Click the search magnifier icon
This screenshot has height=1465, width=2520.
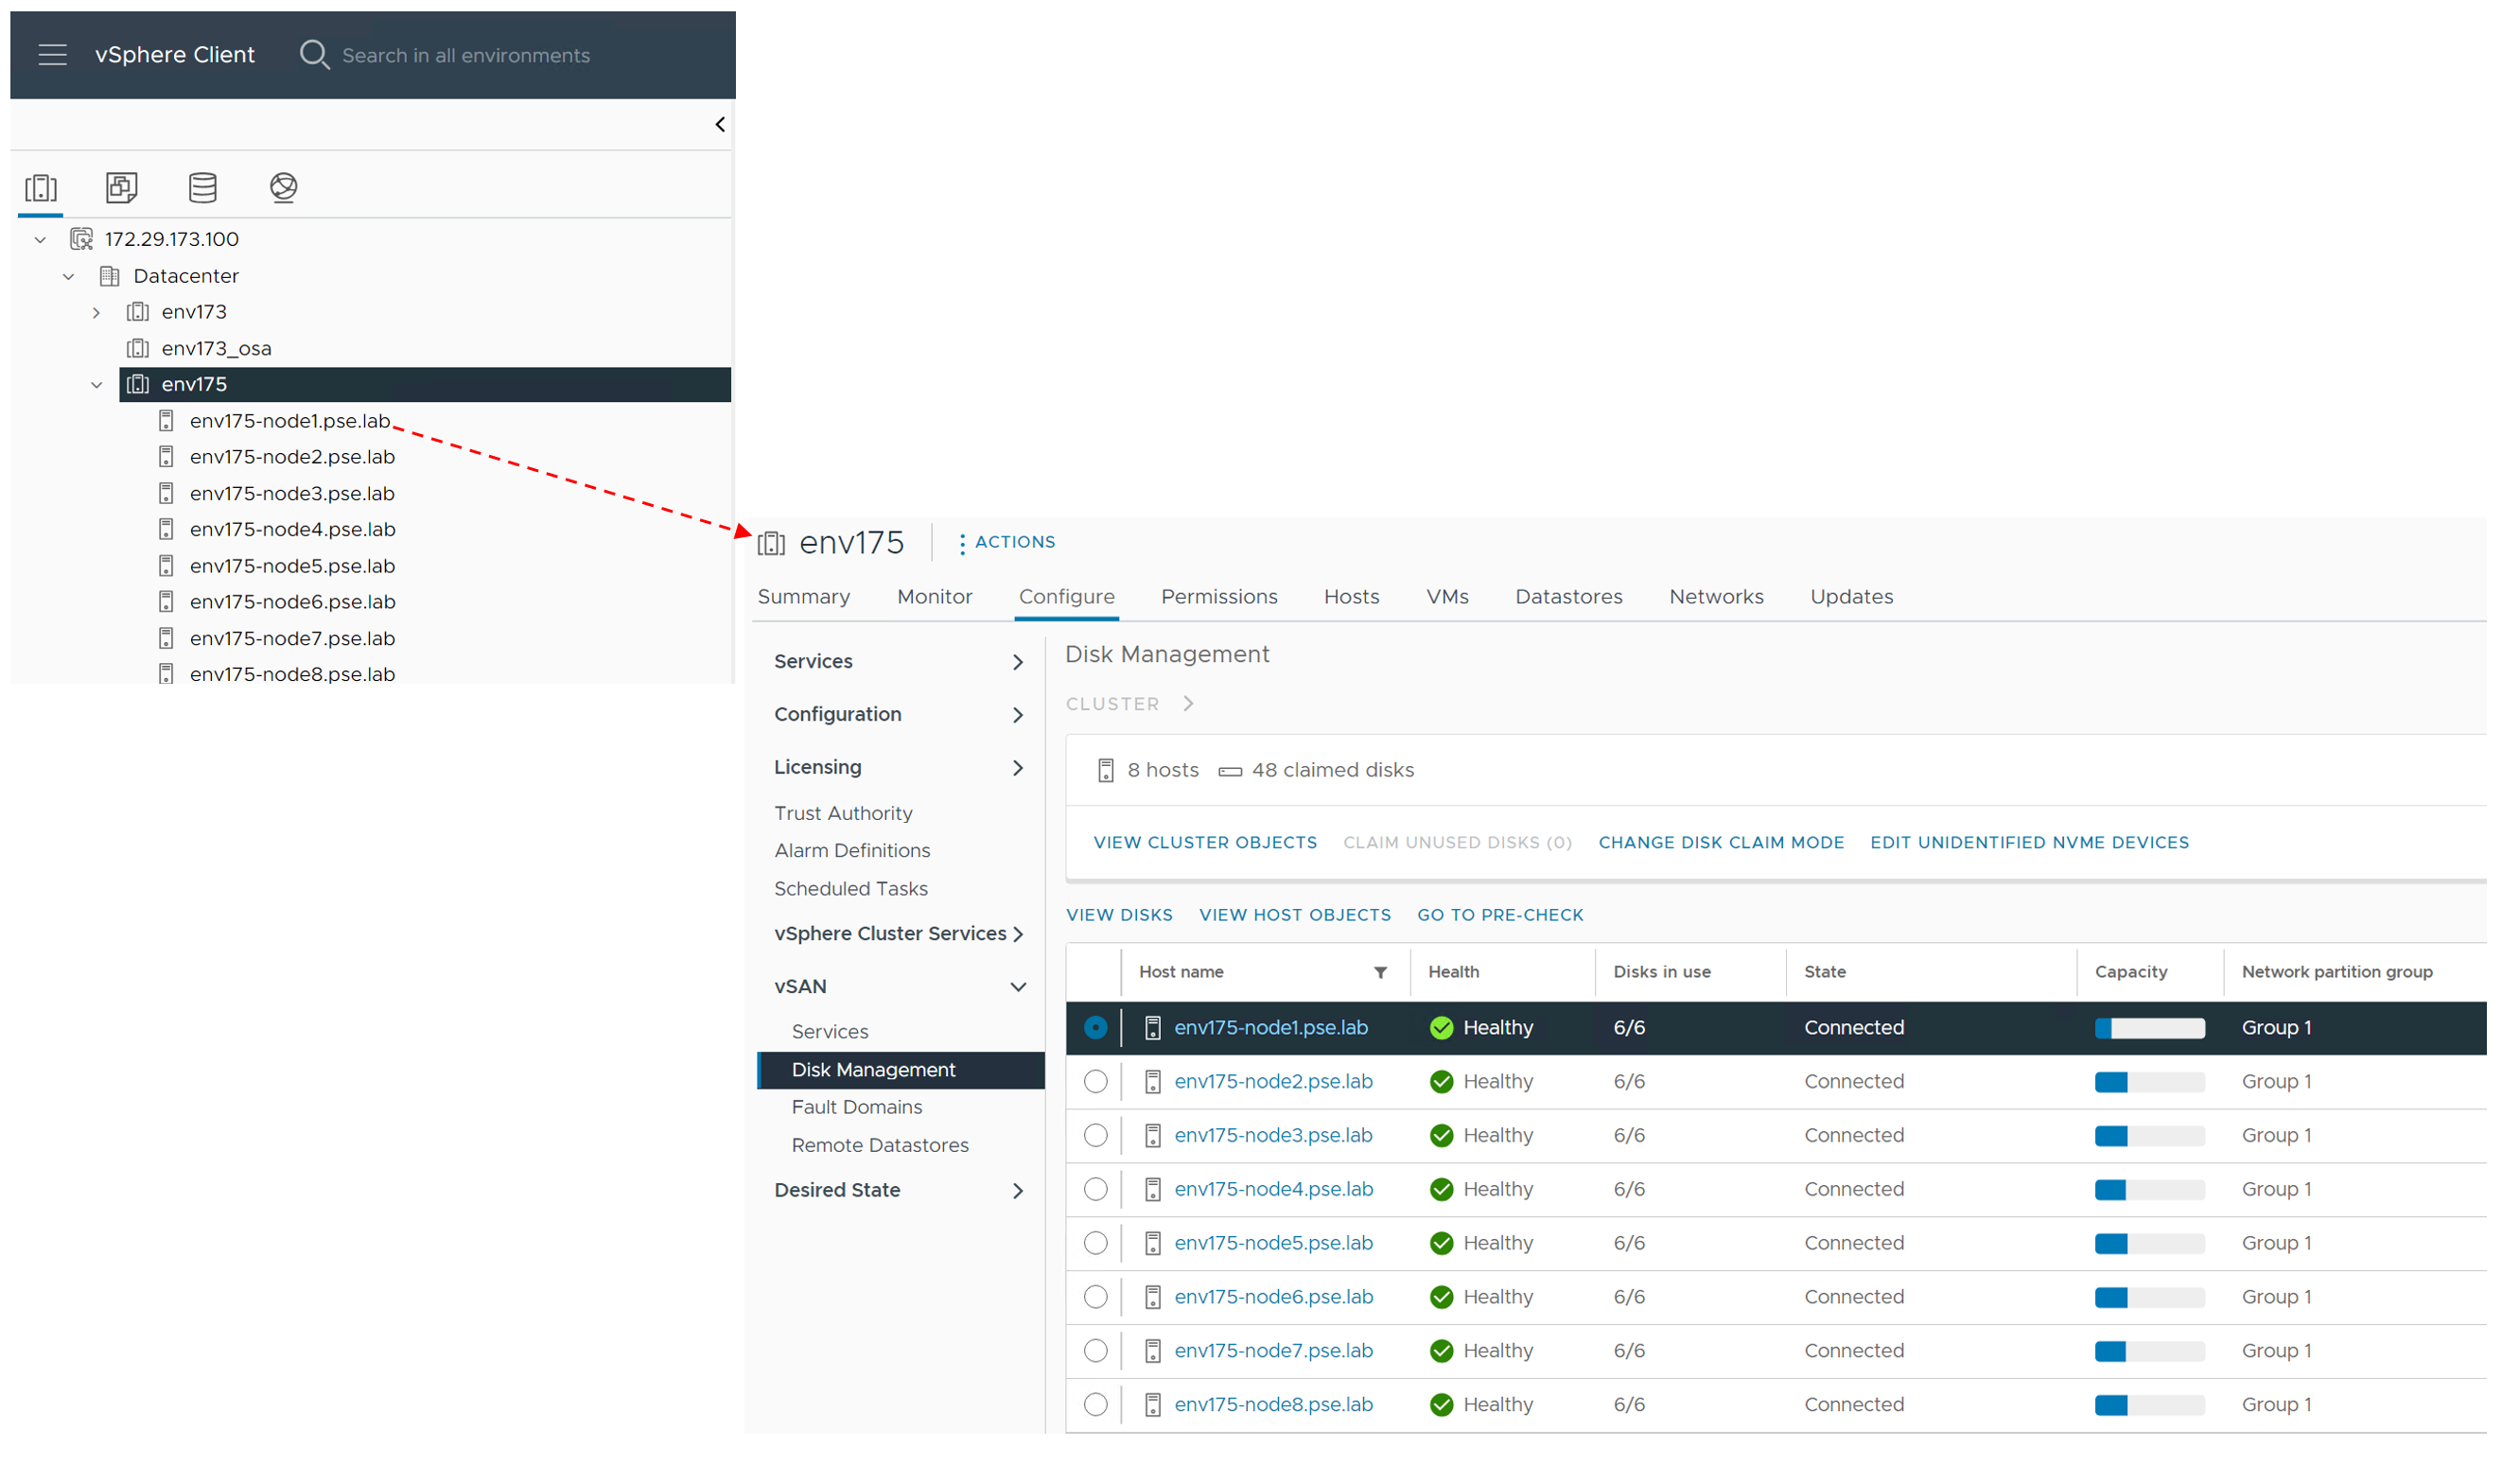point(314,55)
